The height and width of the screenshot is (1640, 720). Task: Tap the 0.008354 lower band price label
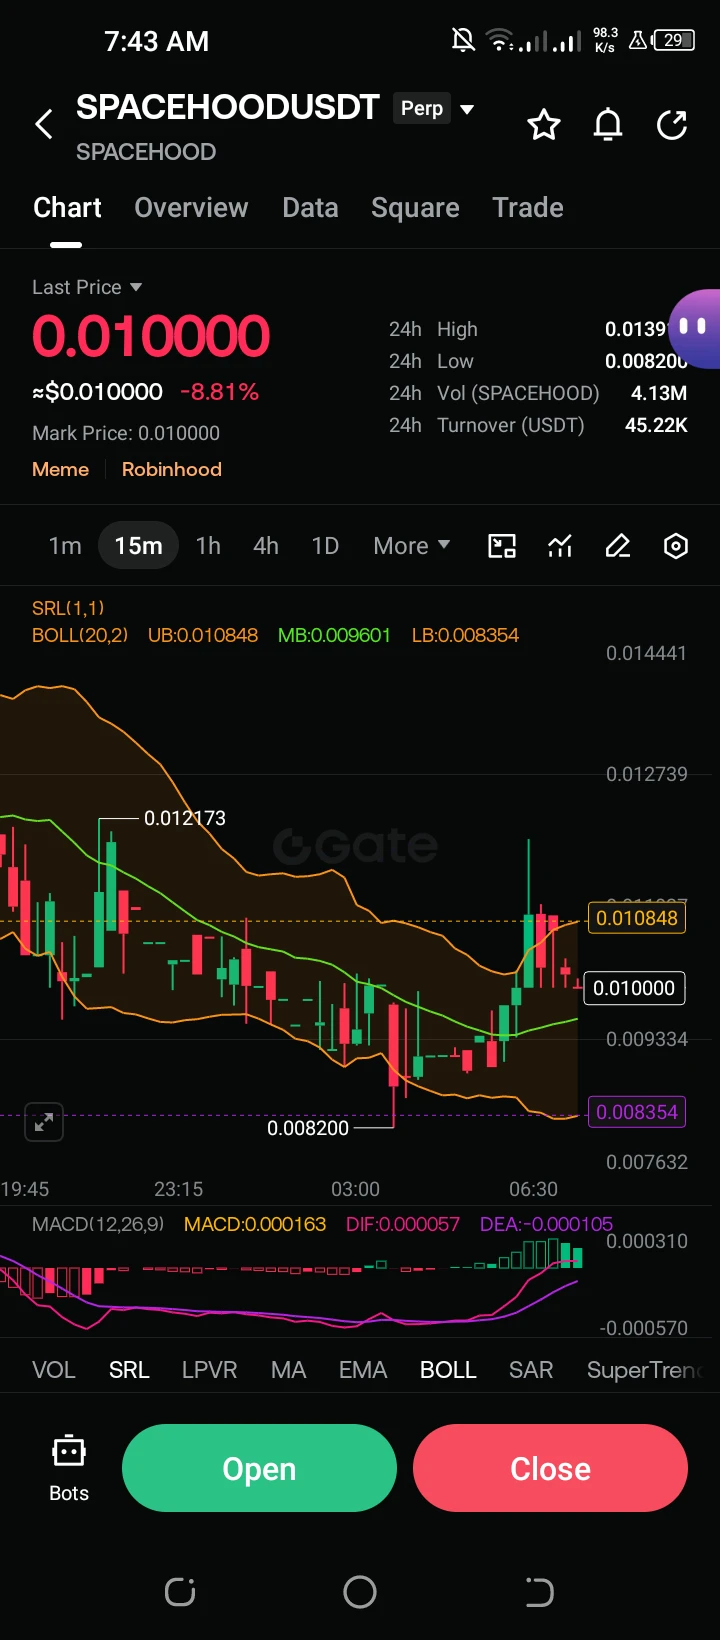coord(637,1112)
